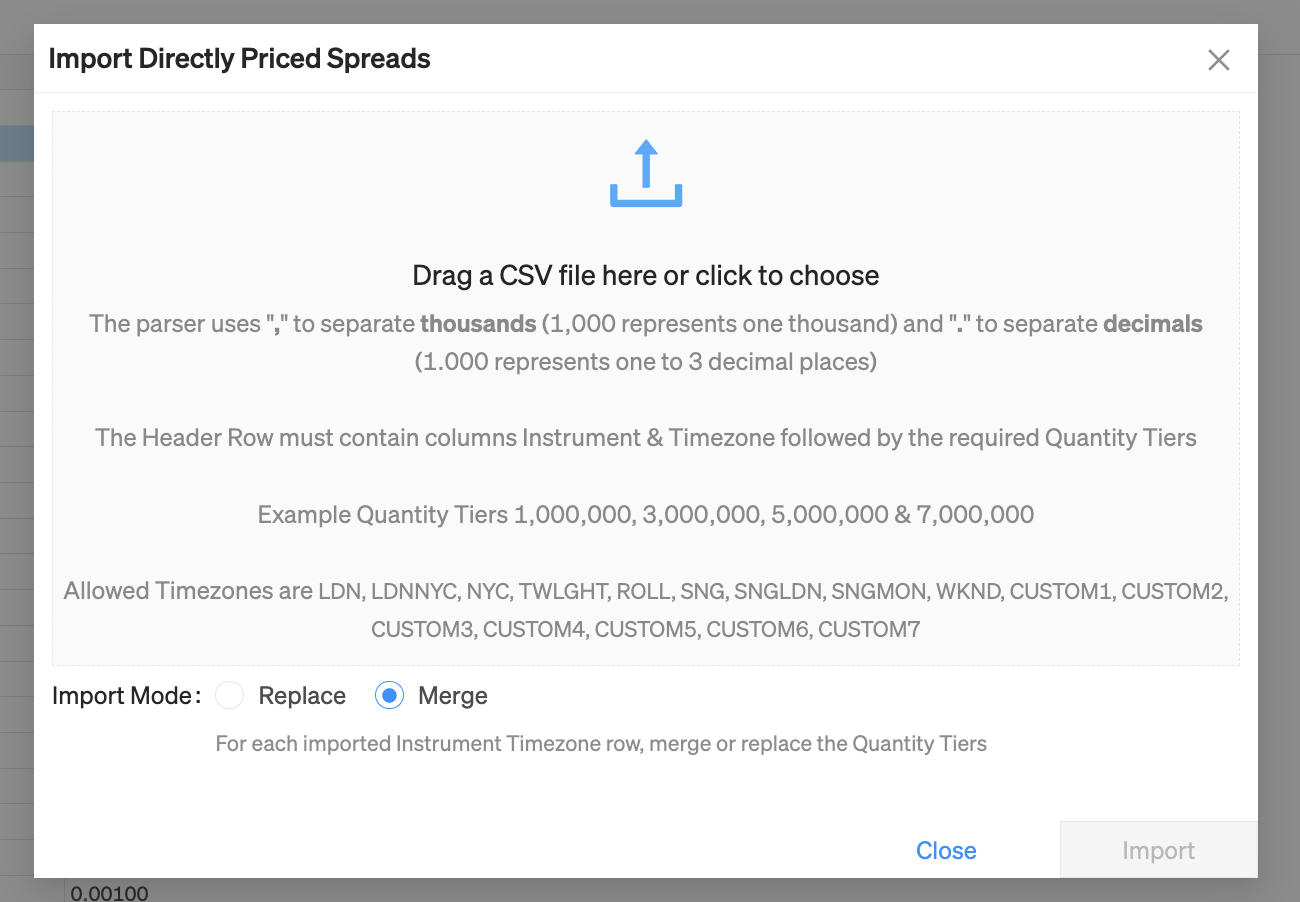This screenshot has height=902, width=1300.
Task: Click the blue upload arrow icon
Action: [x=646, y=174]
